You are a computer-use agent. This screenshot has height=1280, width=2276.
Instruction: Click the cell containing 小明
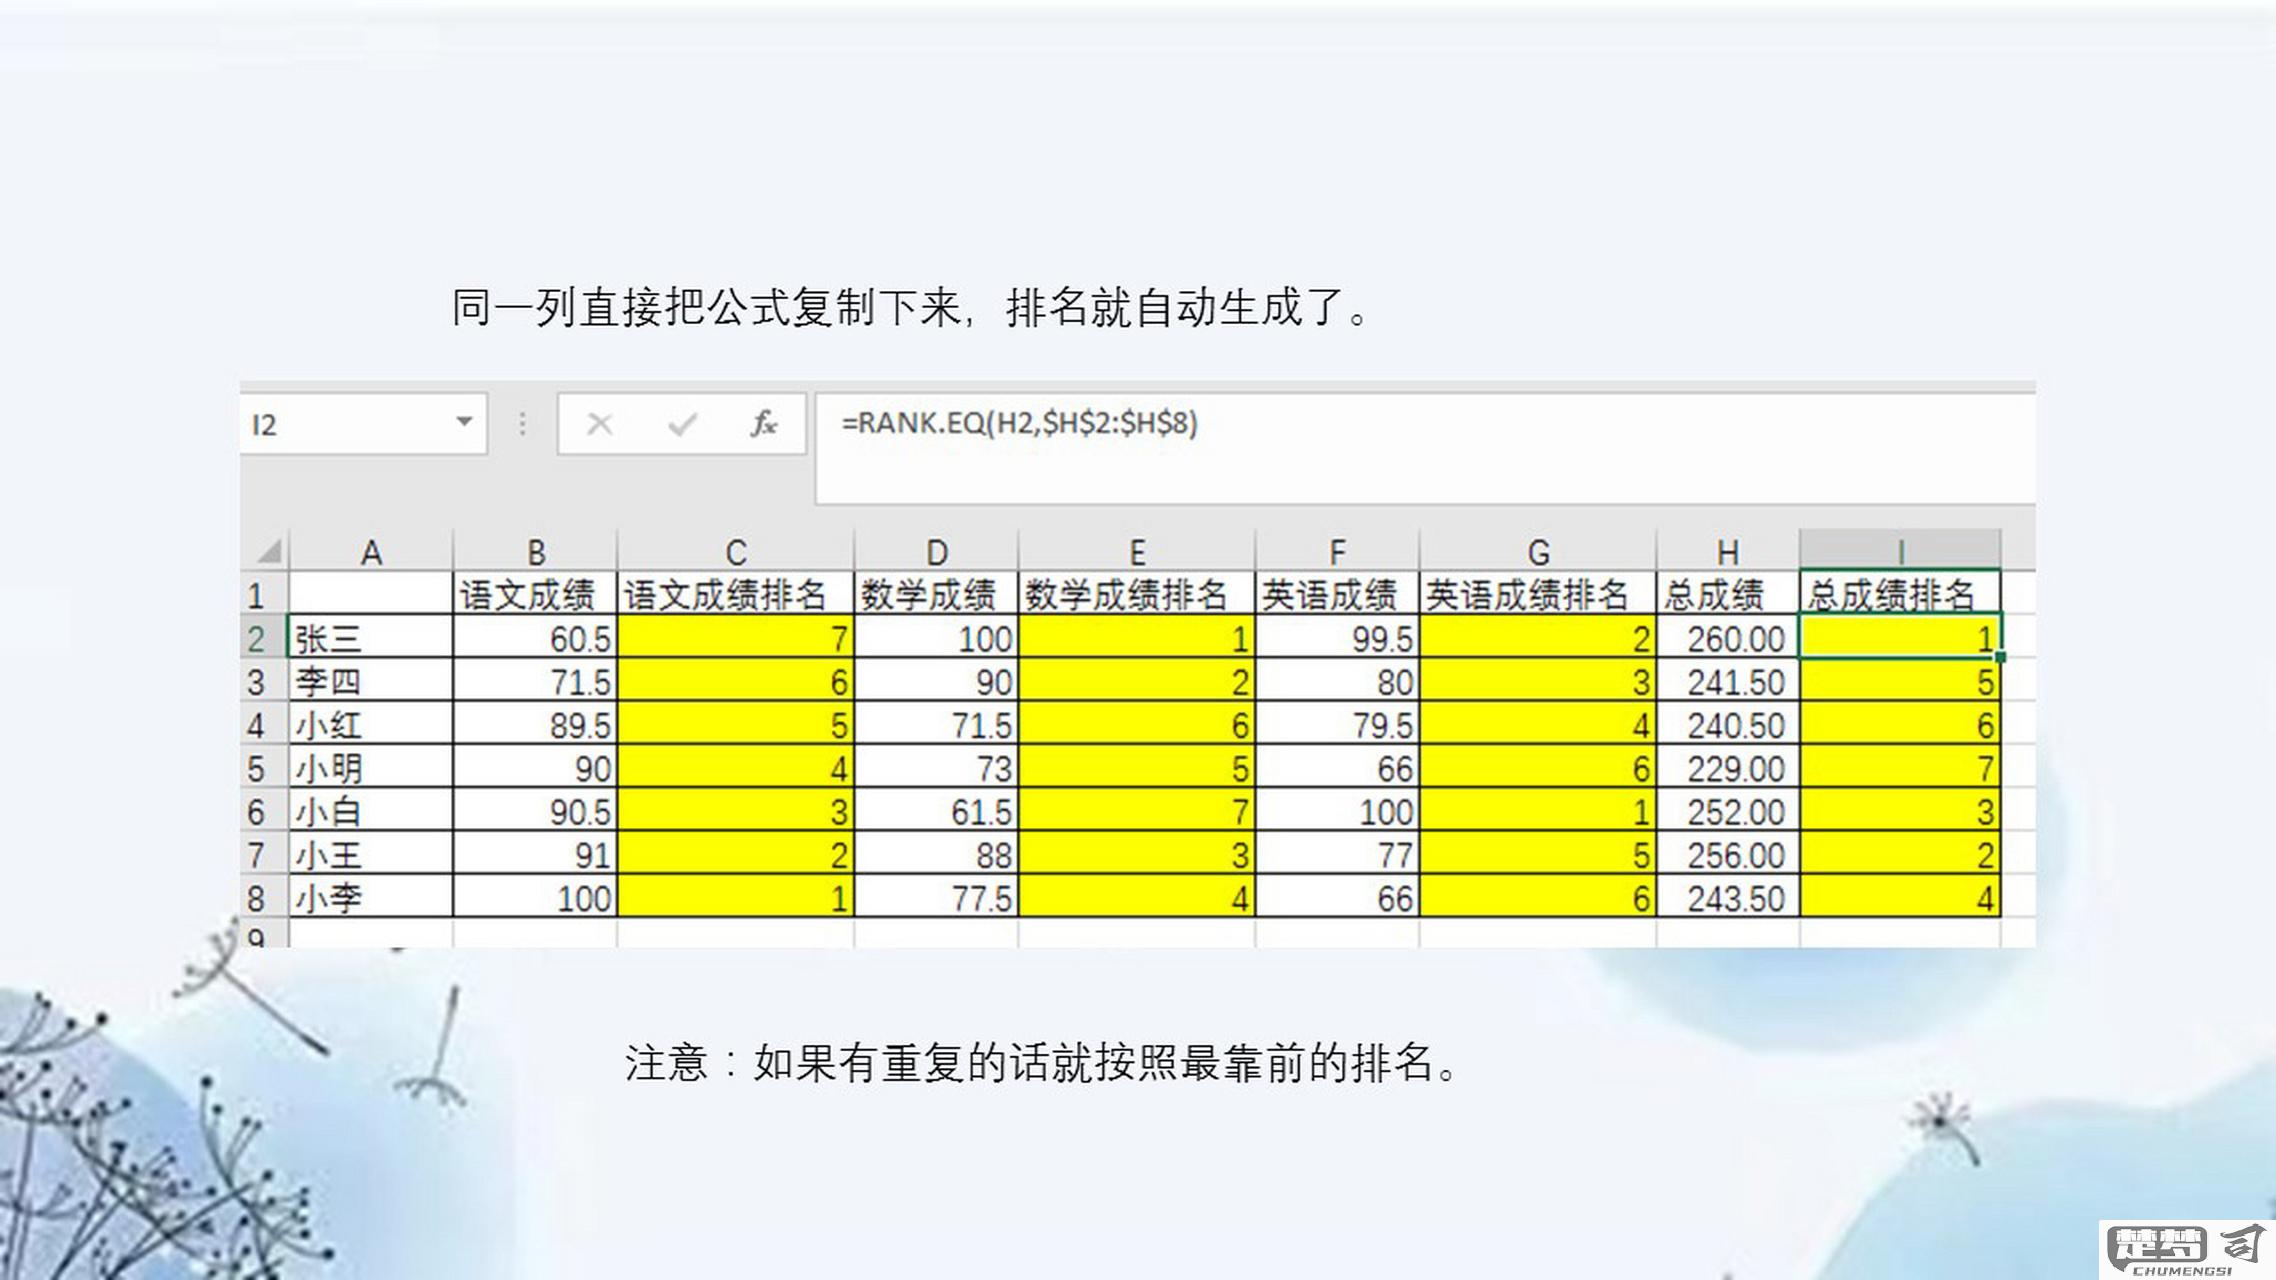coord(371,768)
